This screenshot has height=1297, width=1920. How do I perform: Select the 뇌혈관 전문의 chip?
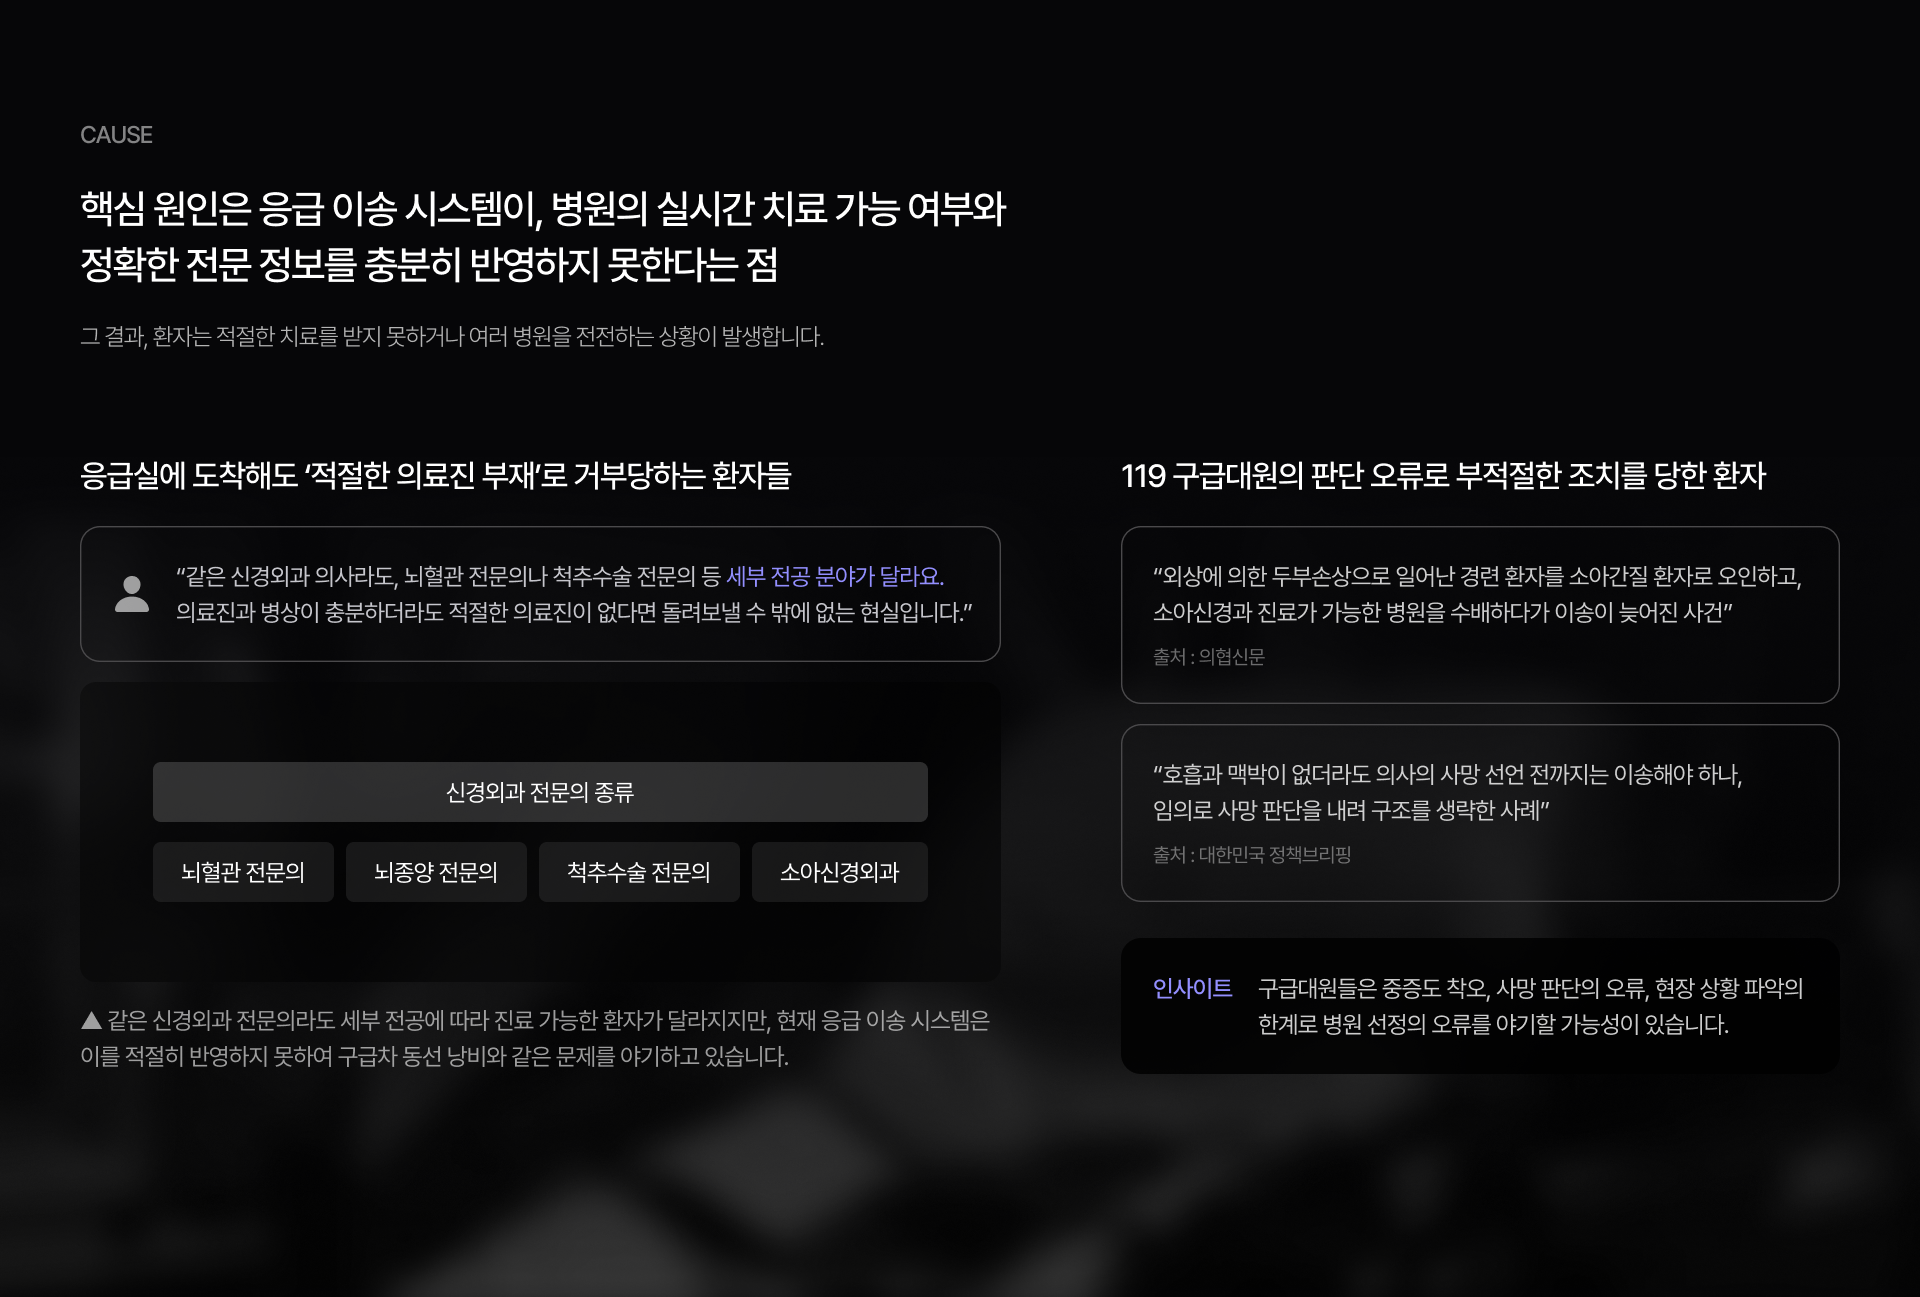(243, 872)
